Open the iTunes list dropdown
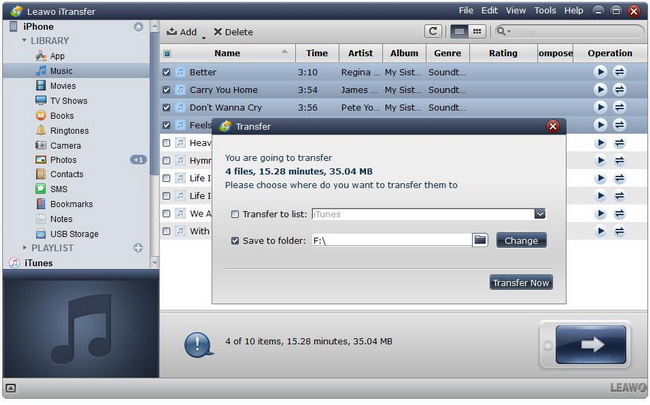The width and height of the screenshot is (650, 405). coord(540,214)
